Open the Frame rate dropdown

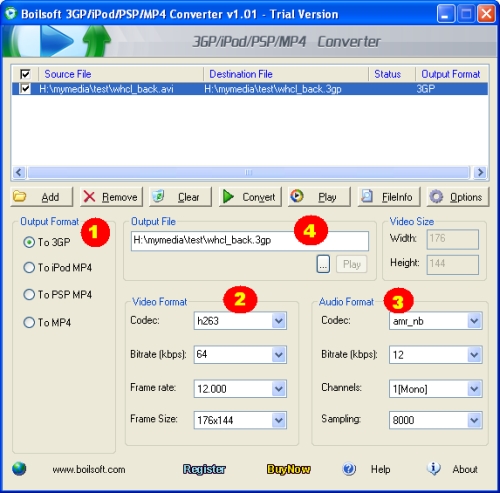(x=279, y=389)
